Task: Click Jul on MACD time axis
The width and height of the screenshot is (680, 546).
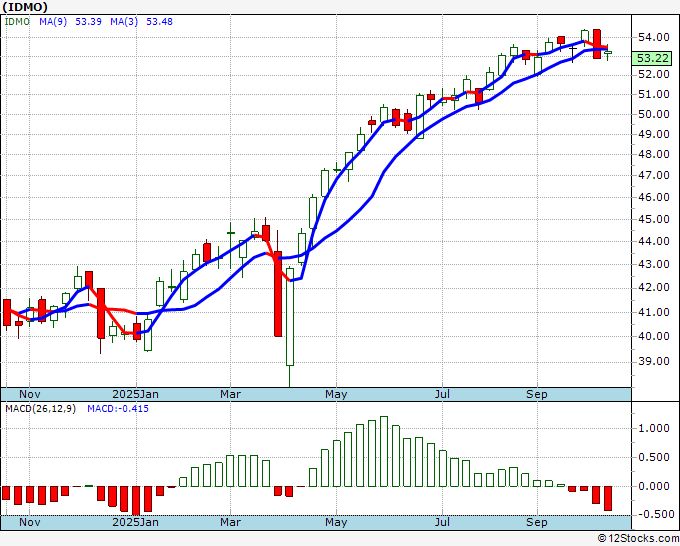Action: [x=442, y=523]
